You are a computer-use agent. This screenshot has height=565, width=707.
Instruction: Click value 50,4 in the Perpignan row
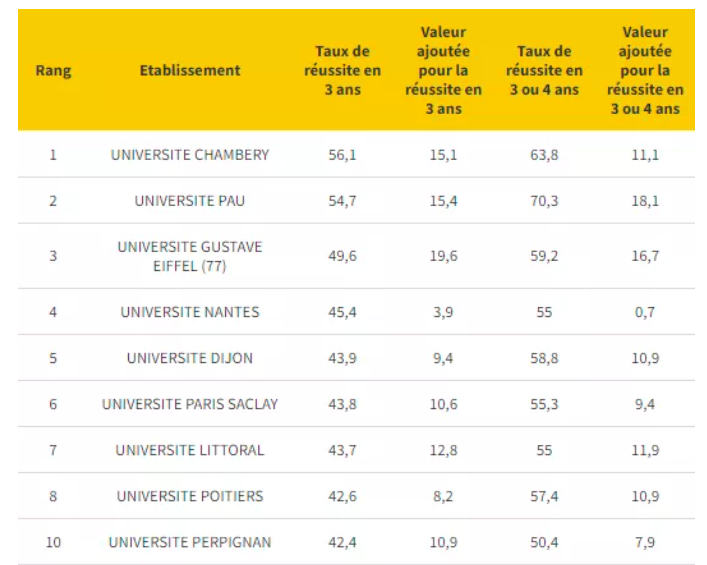coord(544,542)
